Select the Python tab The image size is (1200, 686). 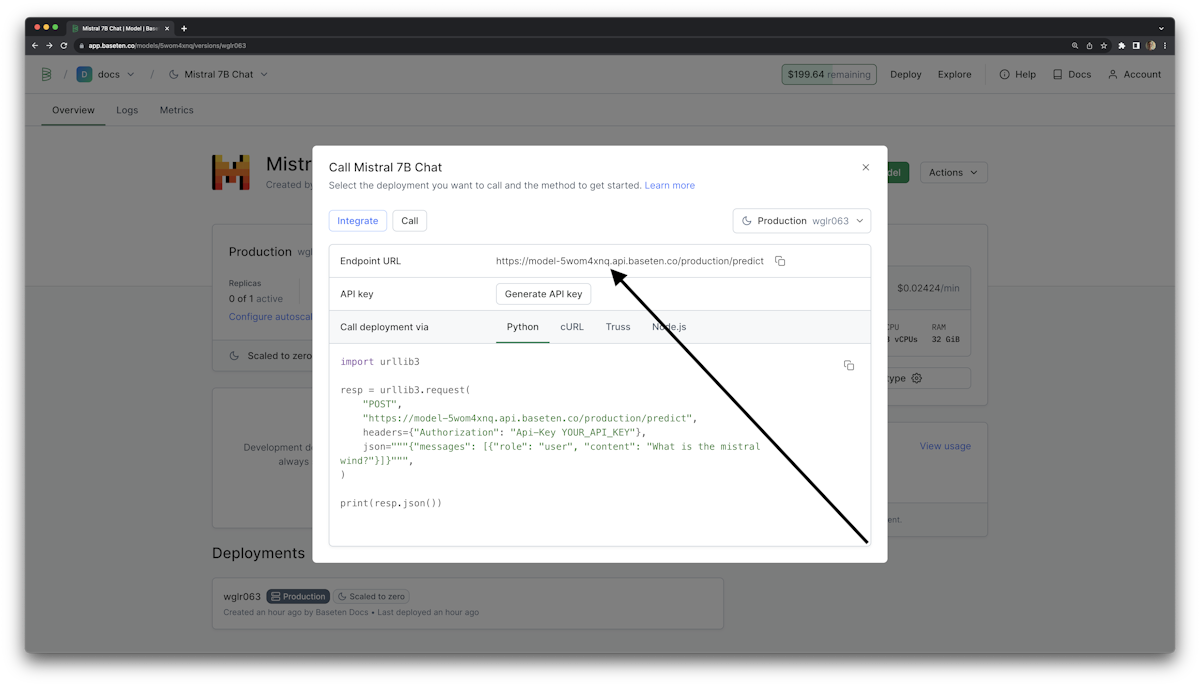pos(523,327)
